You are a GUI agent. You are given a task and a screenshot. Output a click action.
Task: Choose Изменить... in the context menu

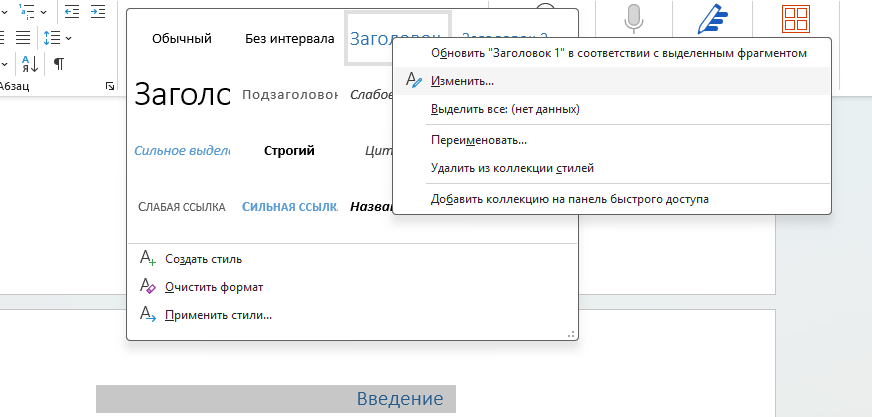pyautogui.click(x=612, y=81)
